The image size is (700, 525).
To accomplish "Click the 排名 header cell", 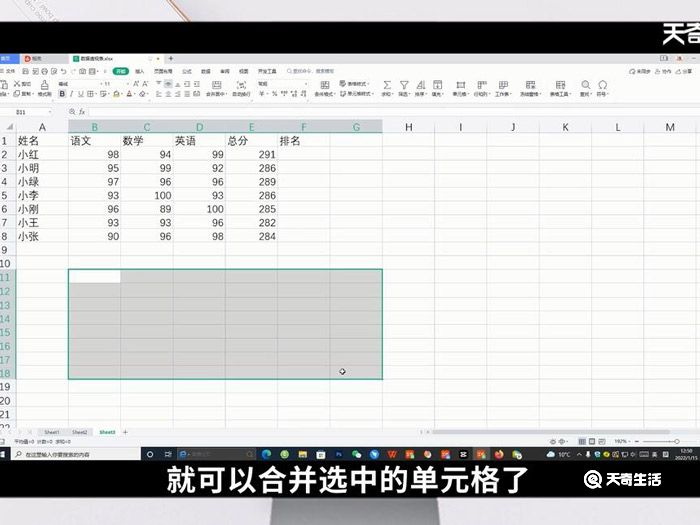I will point(304,141).
